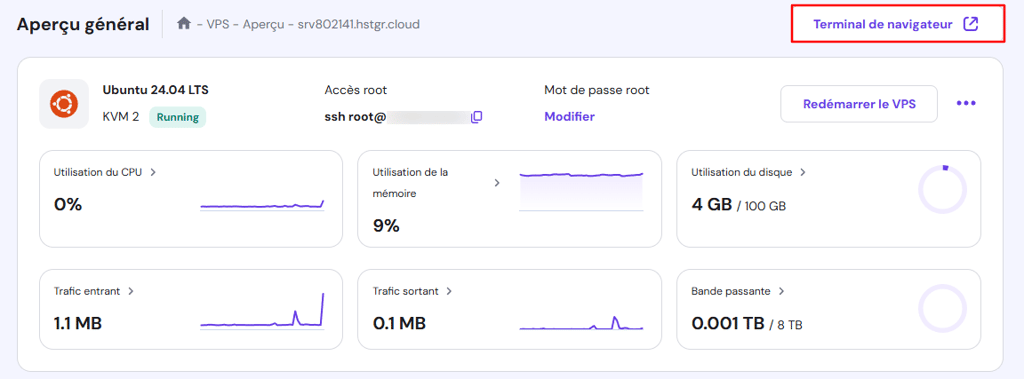Click the Running status badge
1024x379 pixels.
point(178,118)
